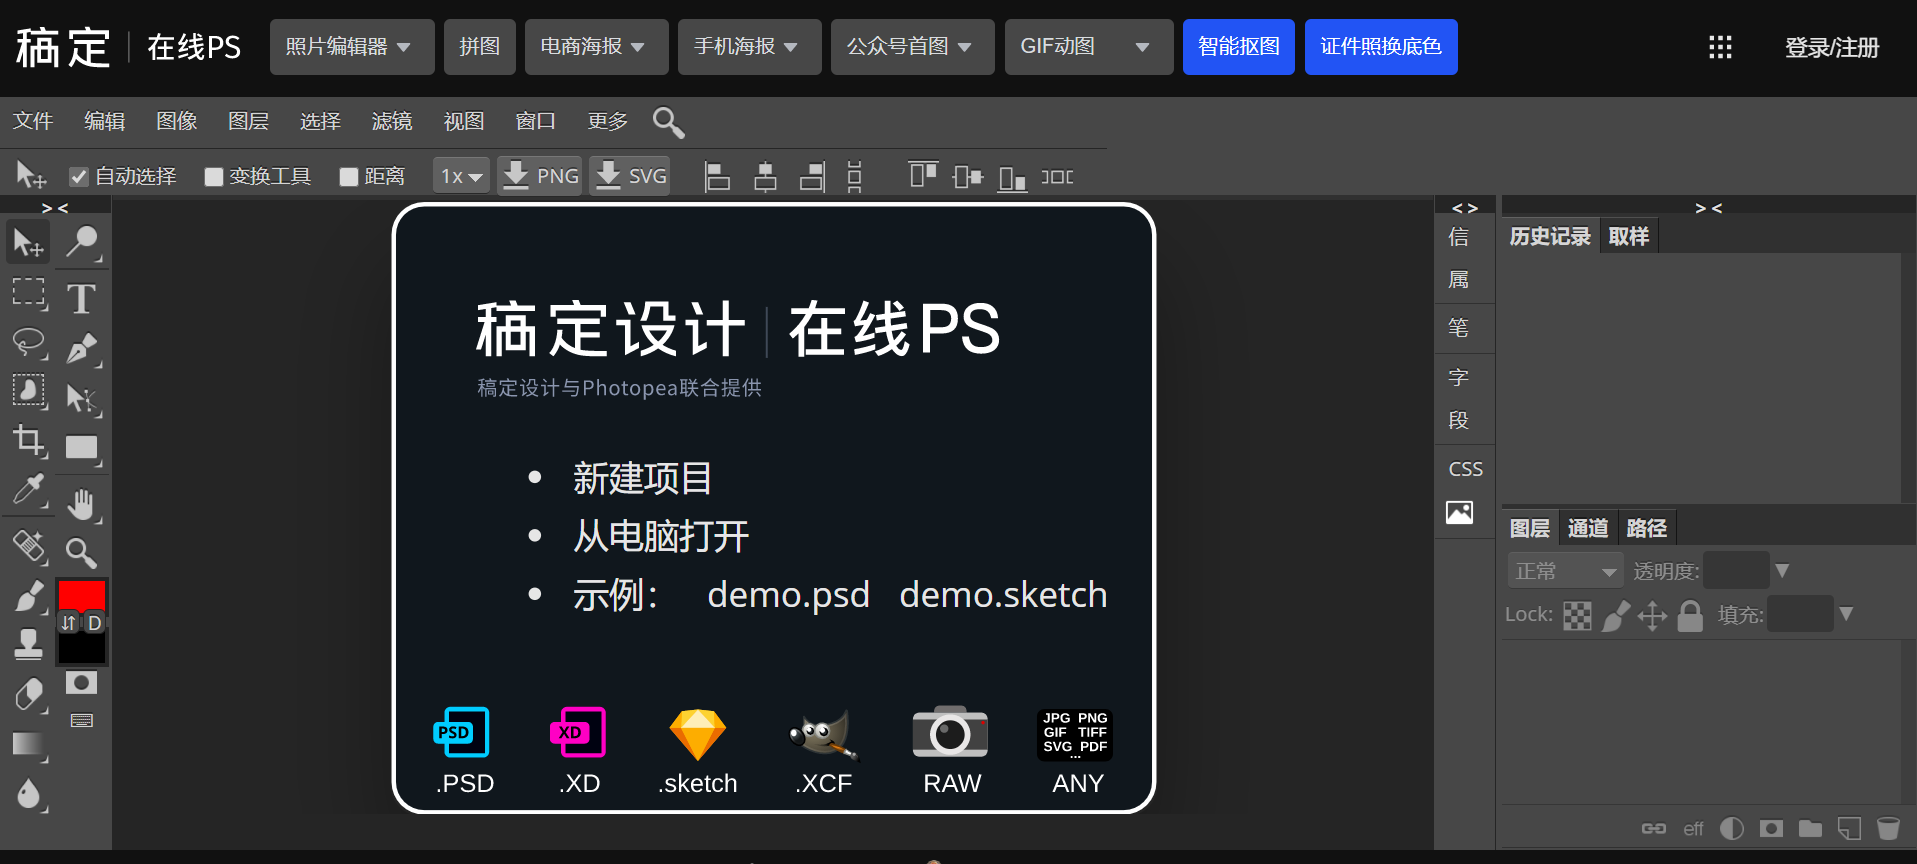The width and height of the screenshot is (1917, 864).
Task: Select the Zoom tool in left toolbar
Action: [x=81, y=552]
